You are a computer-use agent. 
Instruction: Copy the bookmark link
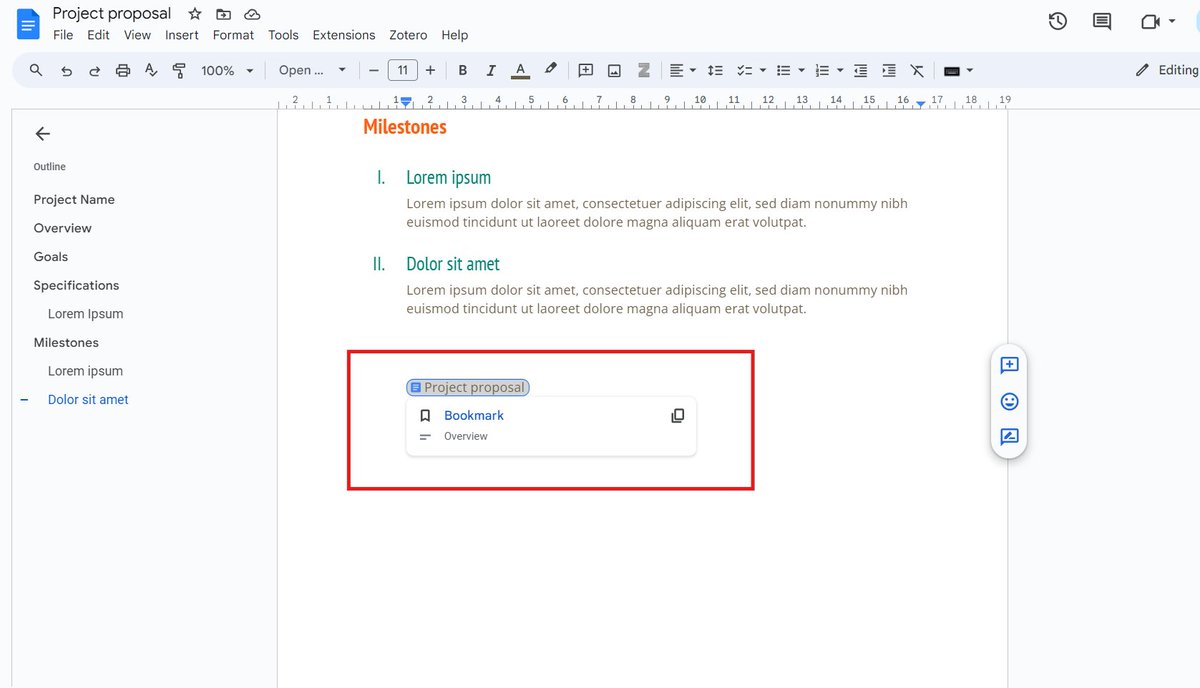pyautogui.click(x=678, y=415)
